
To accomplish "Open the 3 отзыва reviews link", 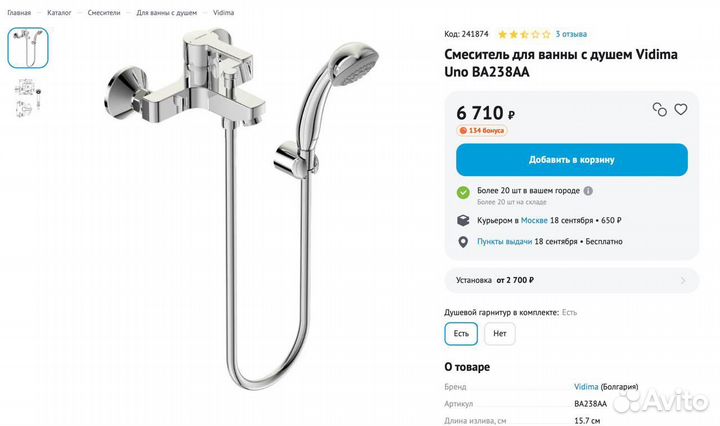I will click(571, 34).
